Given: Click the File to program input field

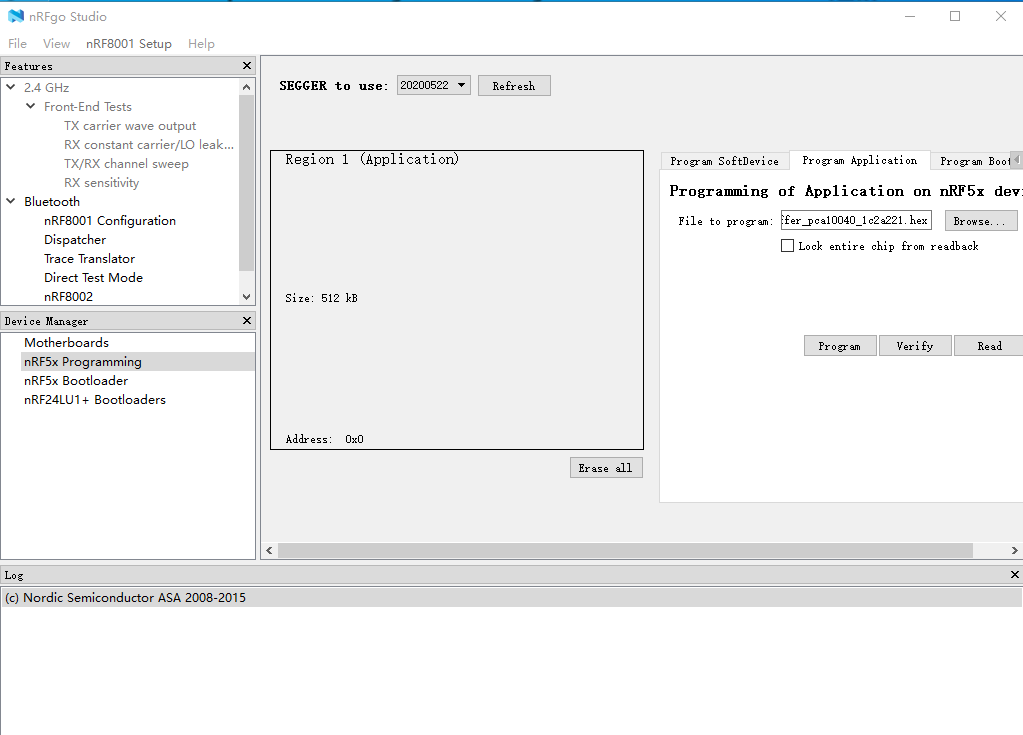Looking at the screenshot, I should point(856,220).
